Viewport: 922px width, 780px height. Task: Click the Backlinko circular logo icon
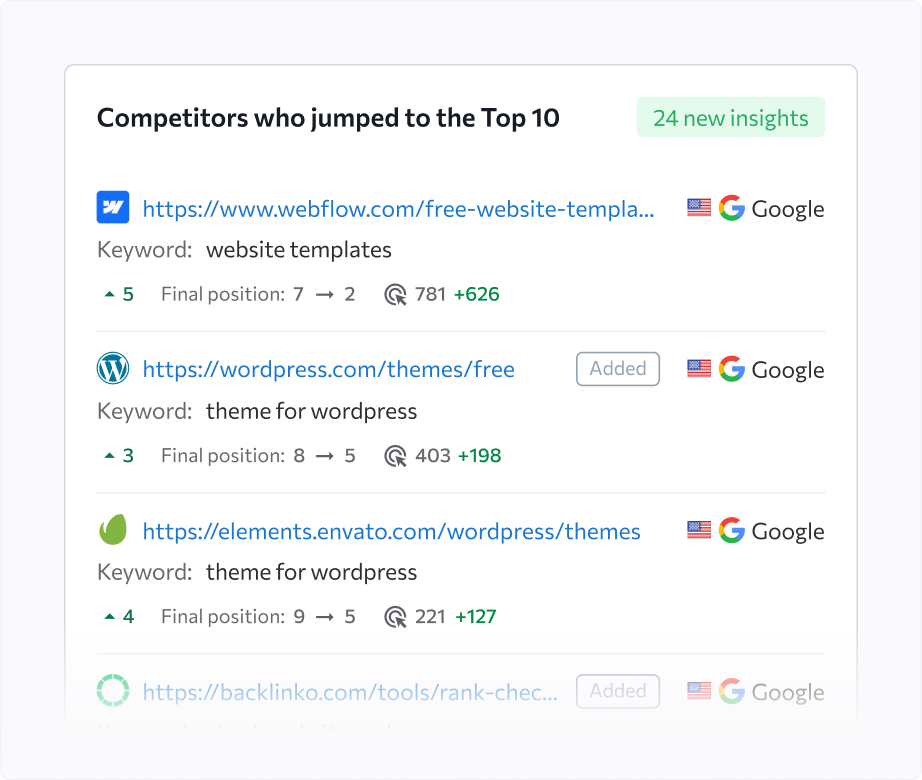tap(113, 690)
